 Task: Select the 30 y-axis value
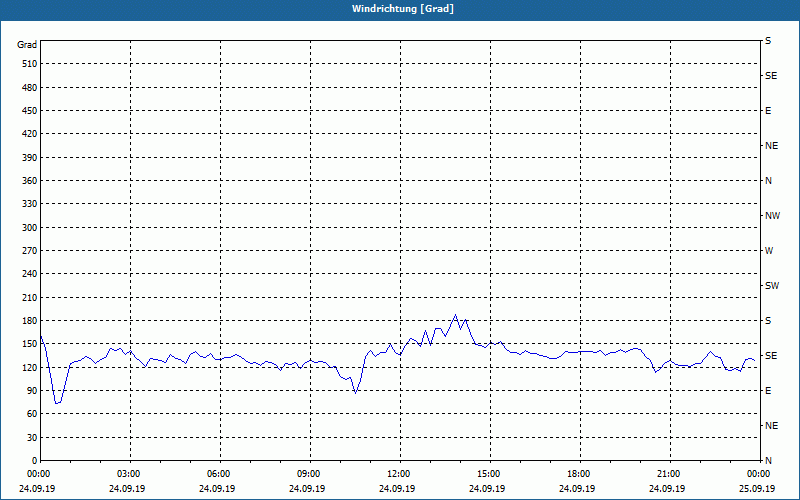32,437
